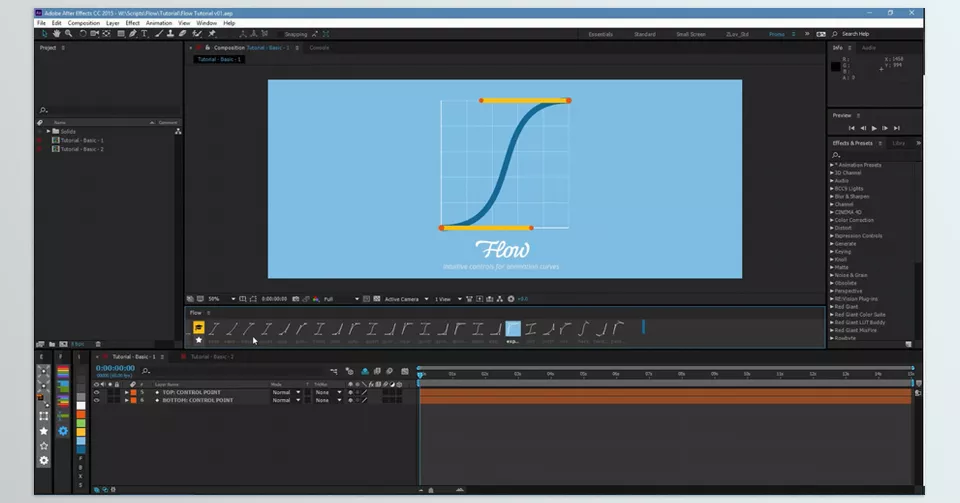Image resolution: width=960 pixels, height=503 pixels.
Task: Hide the BOTTOM: CONTROL POINT layer
Action: coord(96,400)
